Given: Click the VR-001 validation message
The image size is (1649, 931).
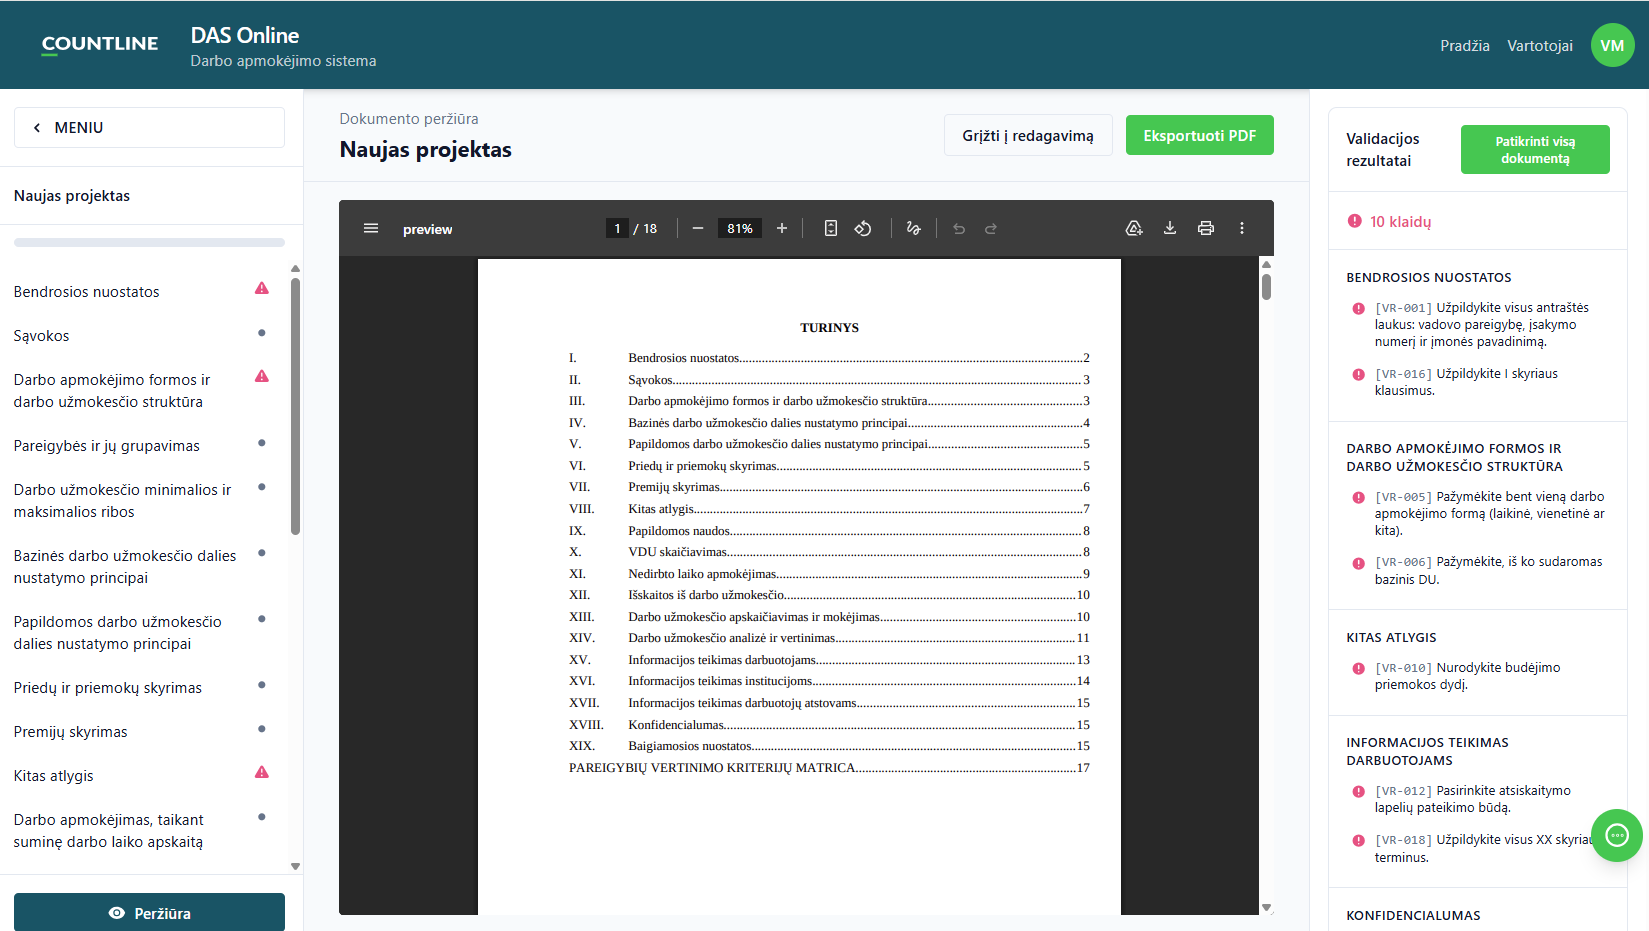Looking at the screenshot, I should (x=1482, y=325).
